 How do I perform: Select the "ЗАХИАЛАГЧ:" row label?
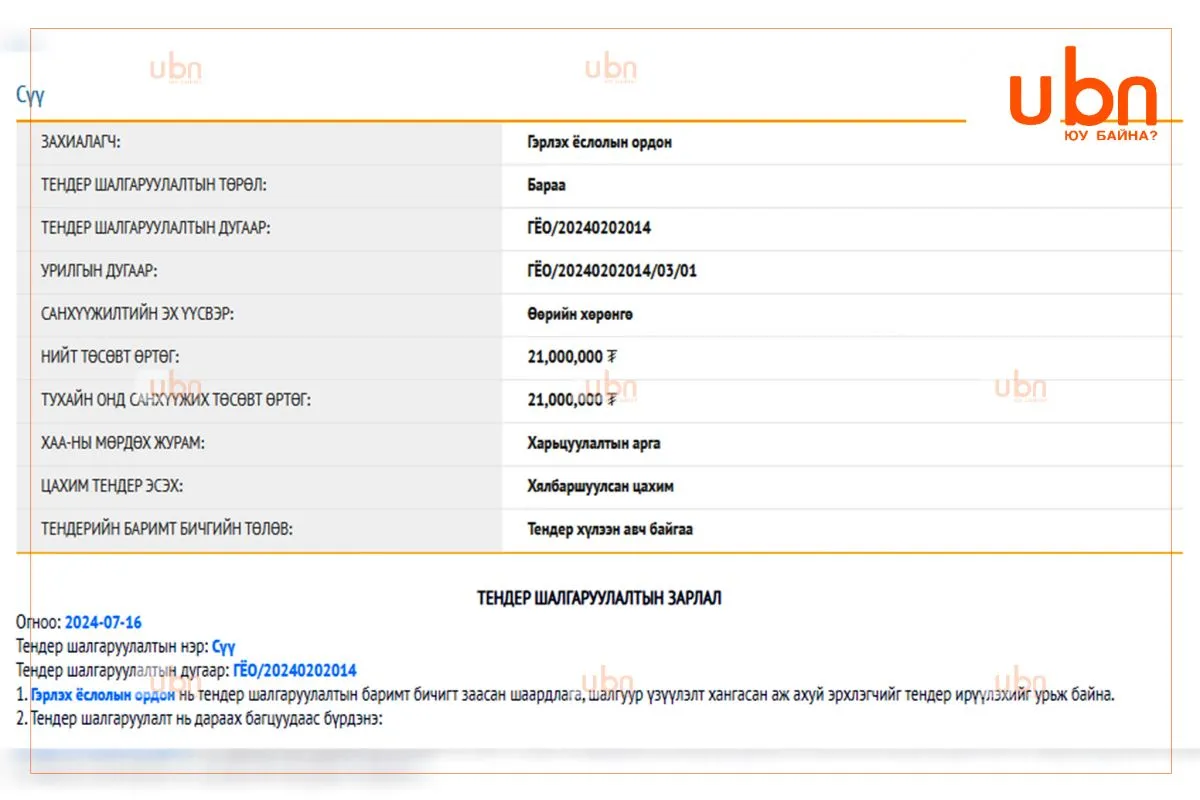[80, 142]
